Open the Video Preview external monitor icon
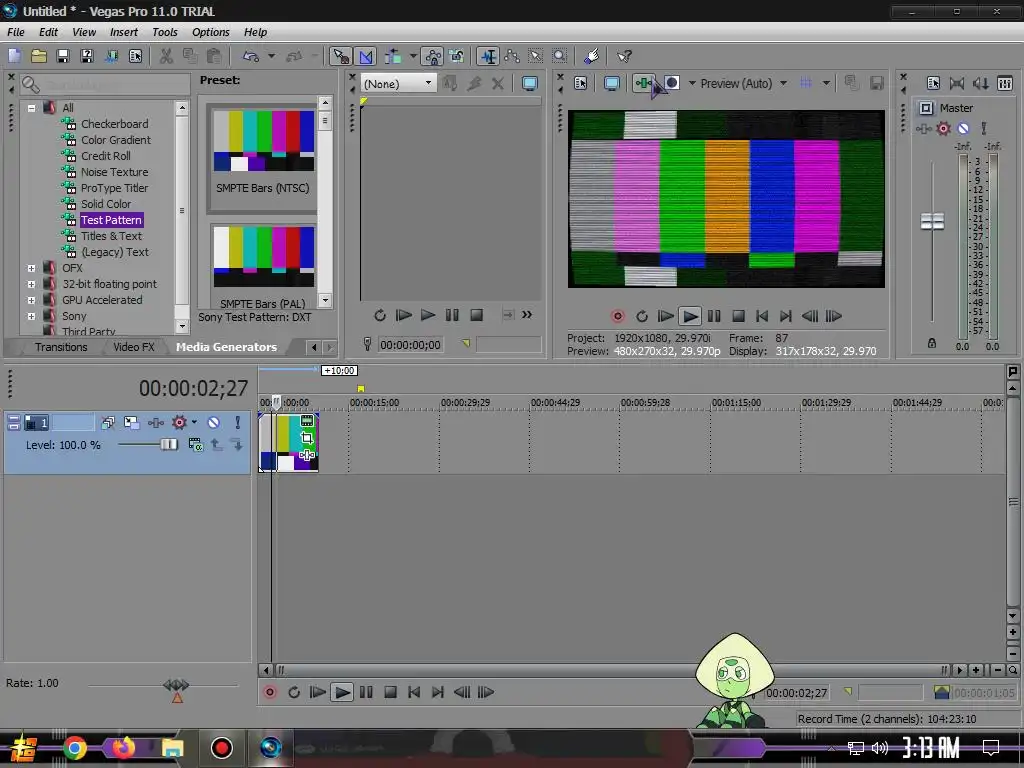The width and height of the screenshot is (1024, 768). [611, 83]
